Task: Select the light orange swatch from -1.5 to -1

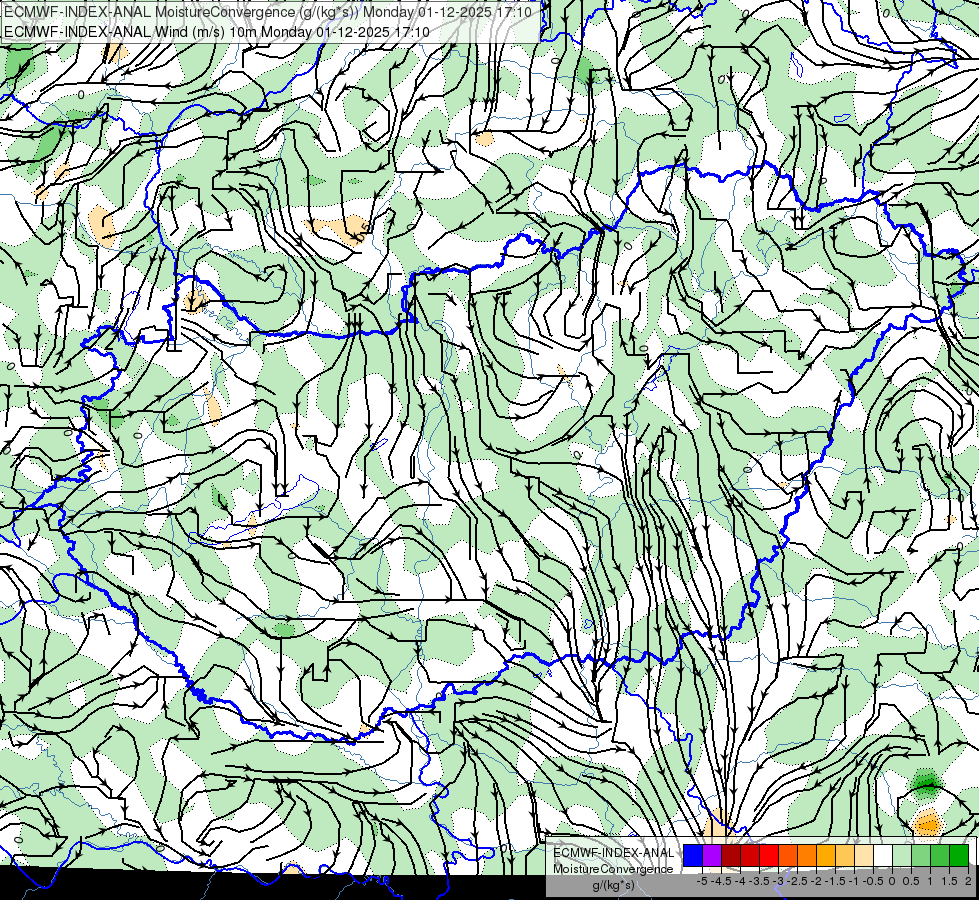Action: pos(845,856)
